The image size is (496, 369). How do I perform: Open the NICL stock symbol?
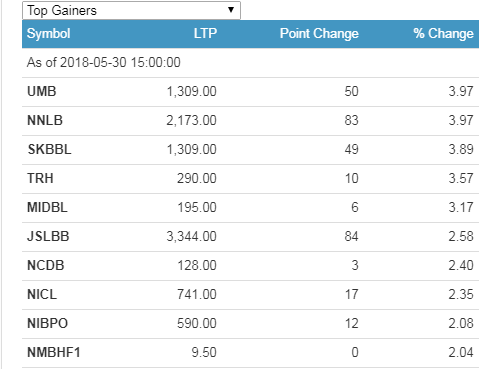pyautogui.click(x=42, y=294)
